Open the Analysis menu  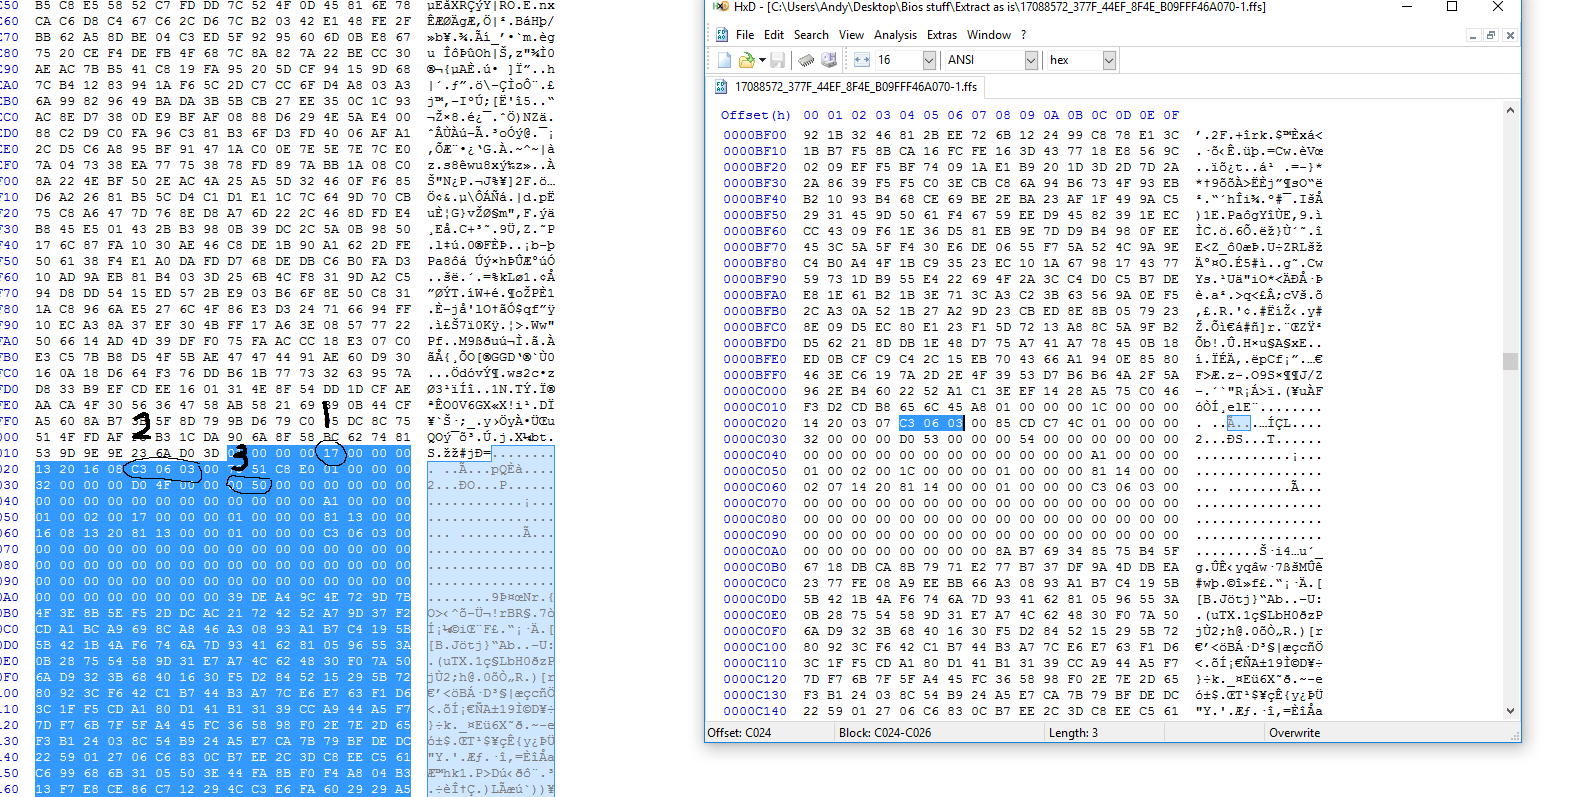[895, 35]
